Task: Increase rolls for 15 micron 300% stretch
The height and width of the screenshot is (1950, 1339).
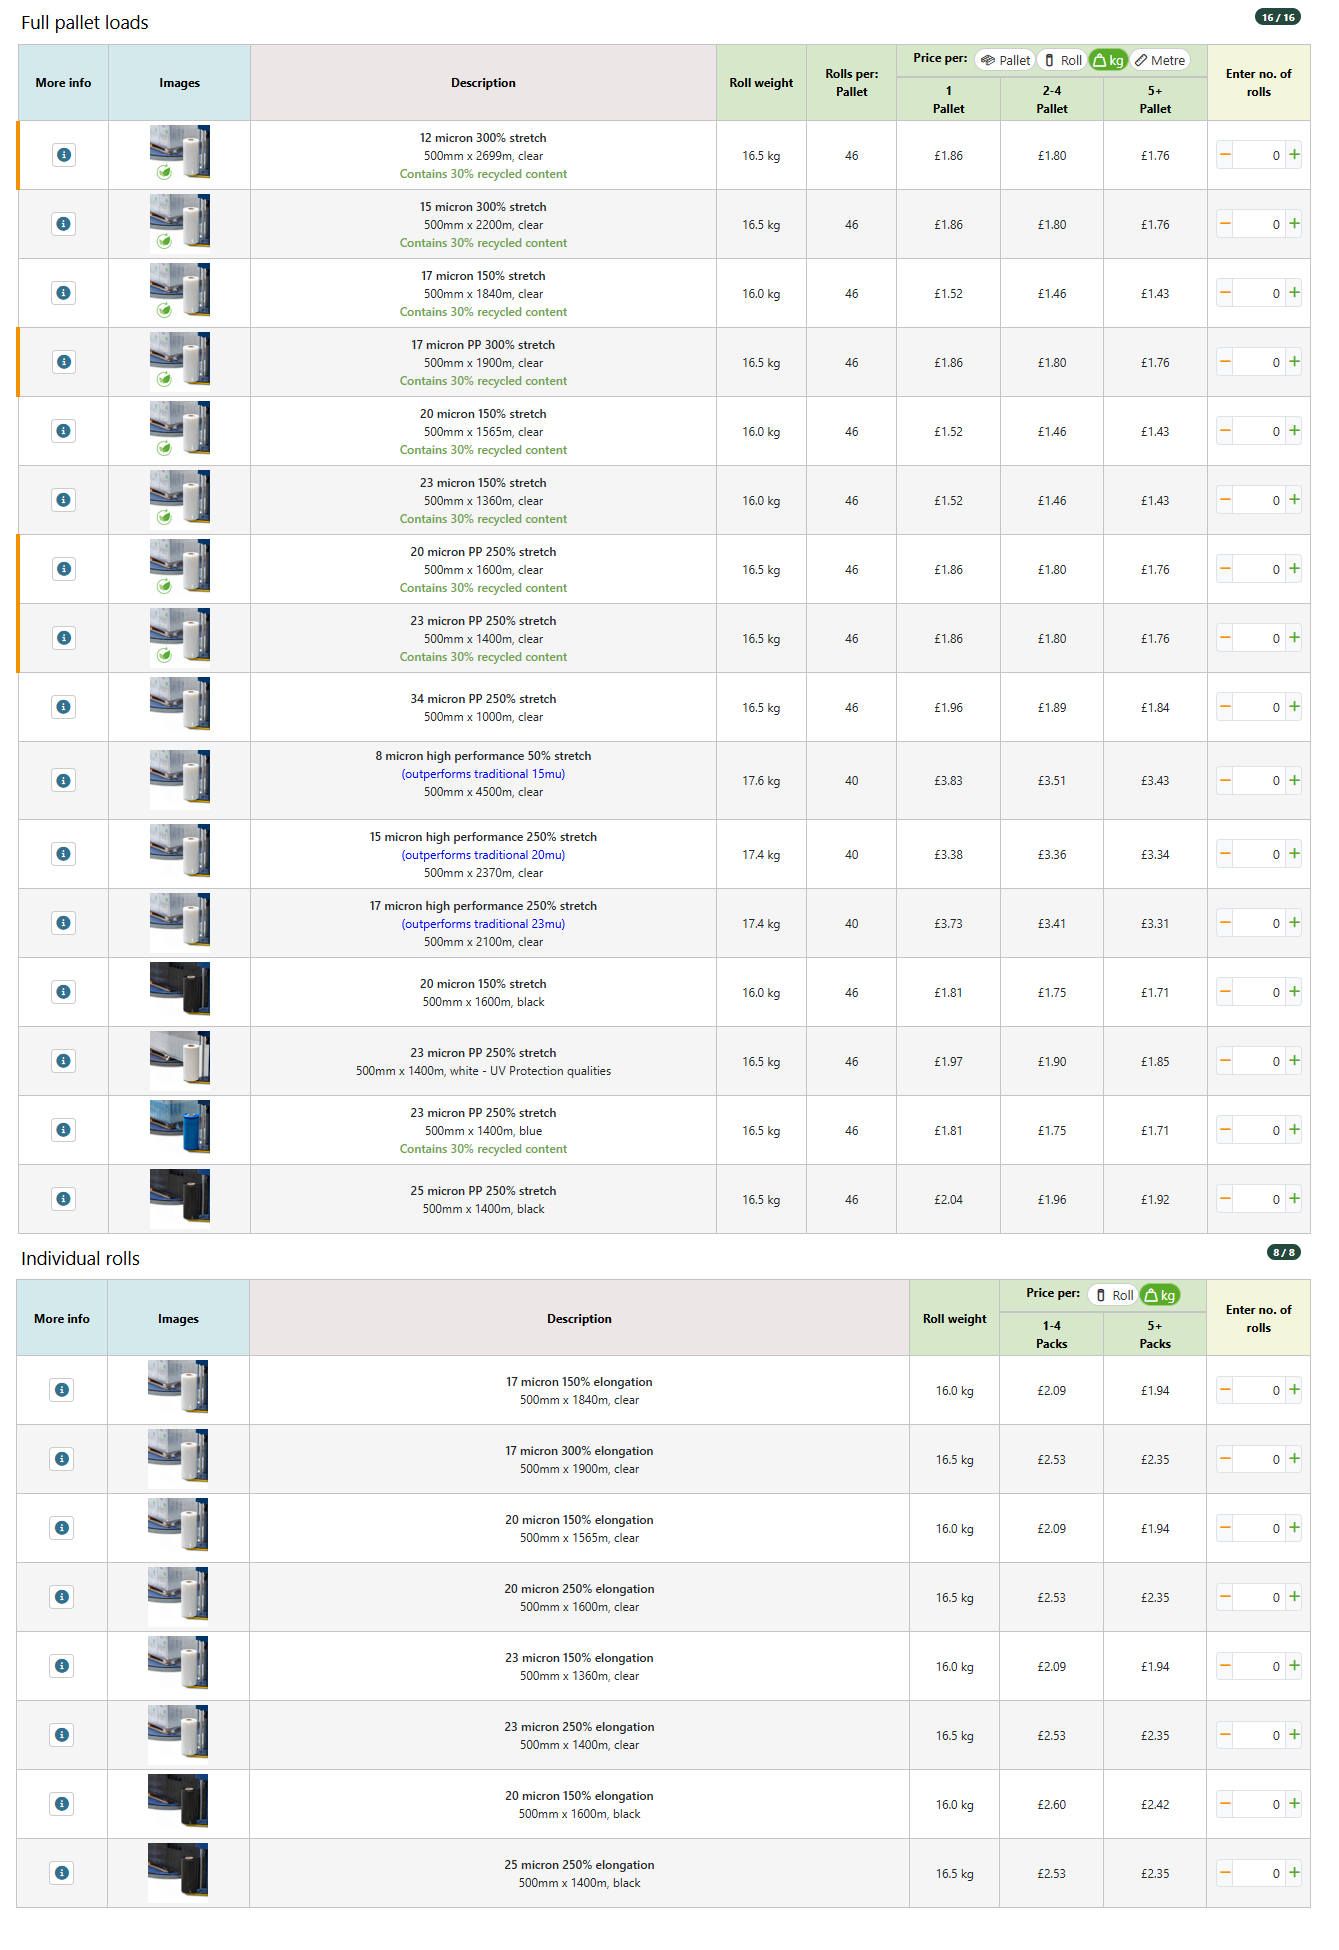Action: click(x=1294, y=224)
